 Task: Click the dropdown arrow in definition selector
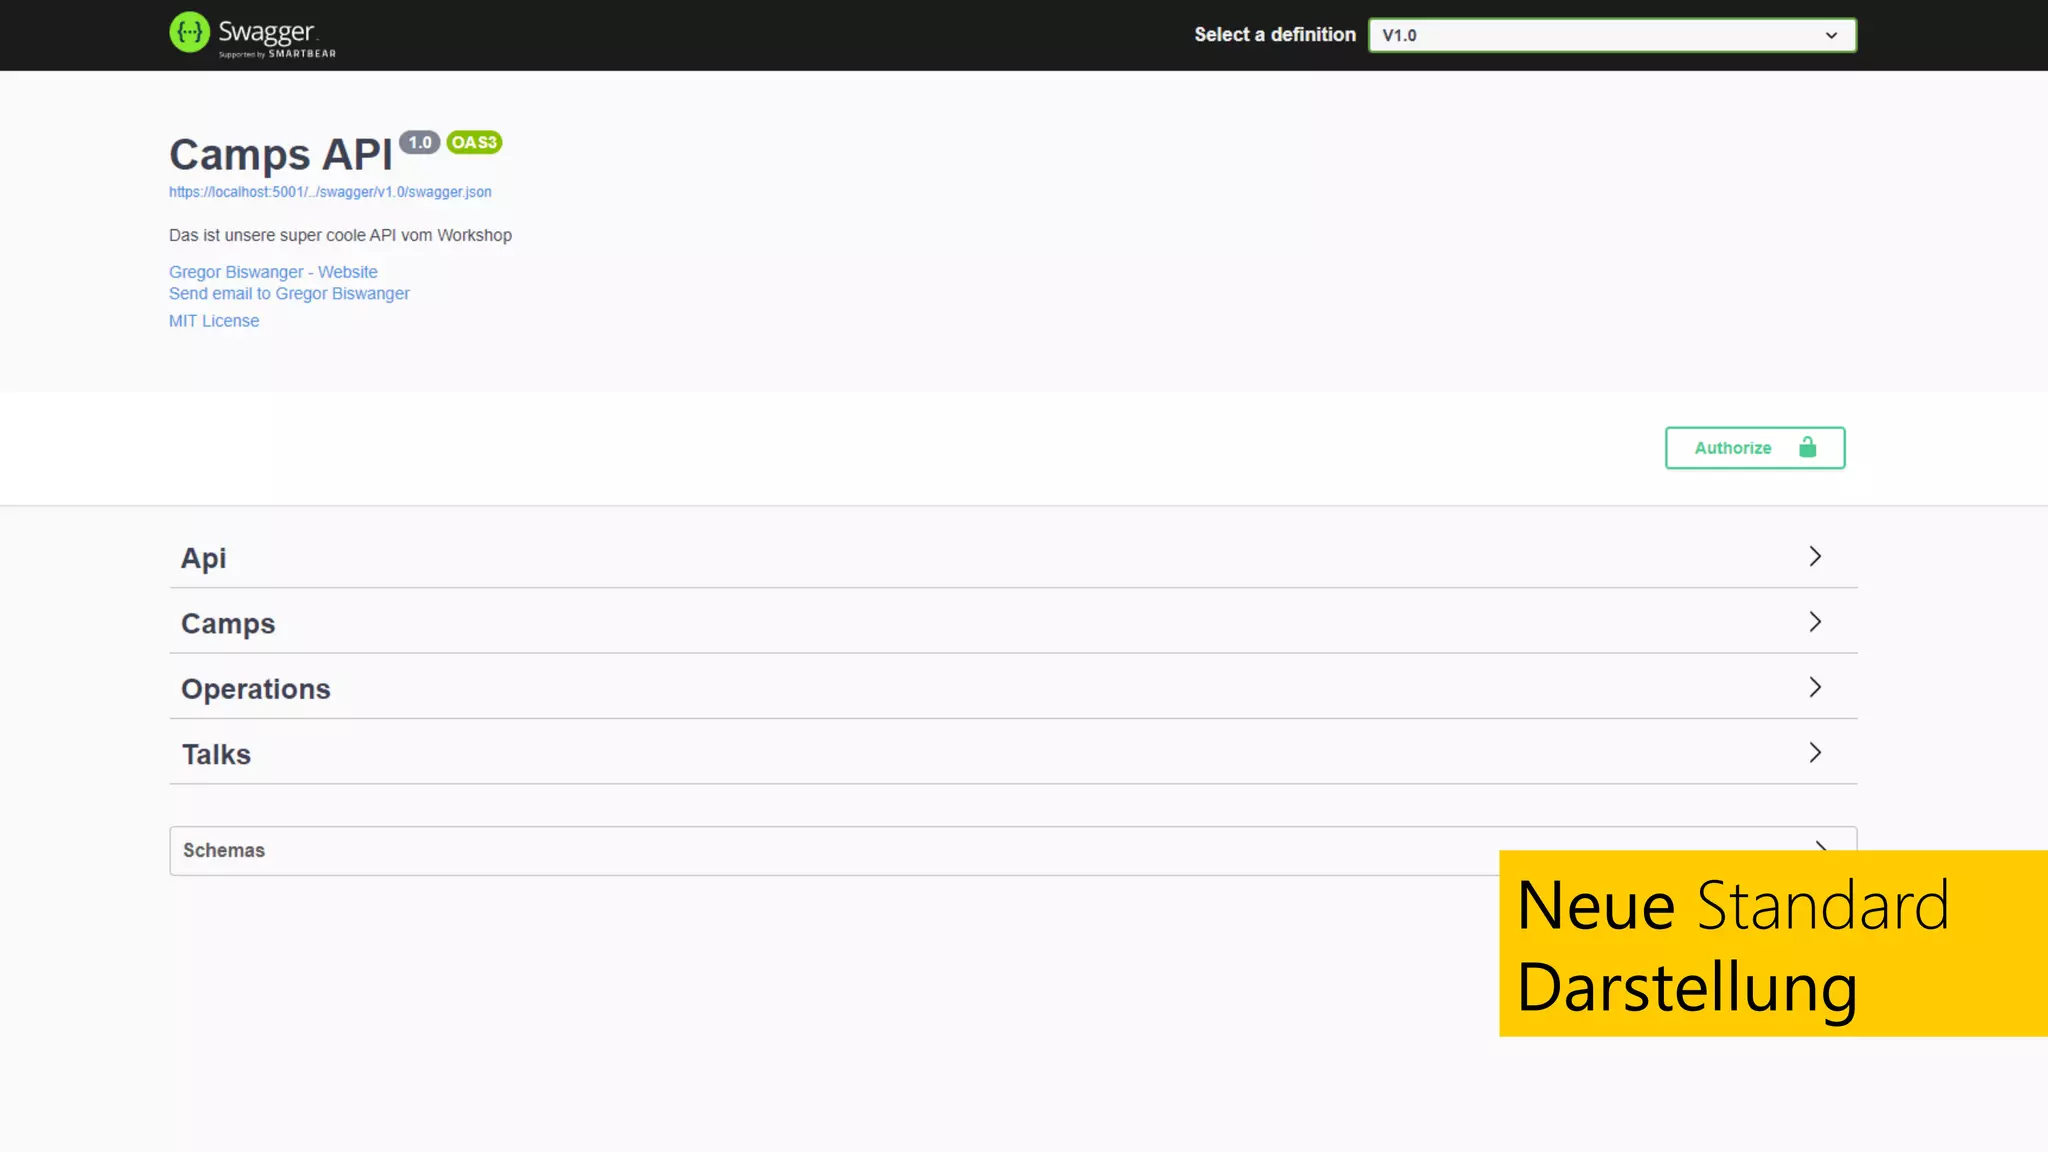(x=1831, y=35)
